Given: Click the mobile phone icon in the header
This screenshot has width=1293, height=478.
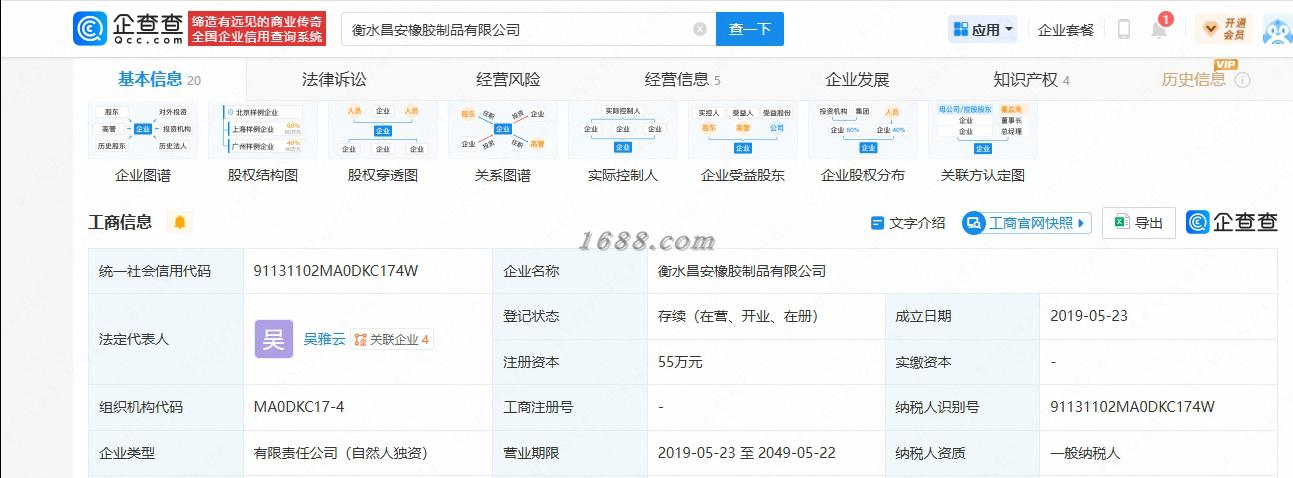Looking at the screenshot, I should point(1123,29).
